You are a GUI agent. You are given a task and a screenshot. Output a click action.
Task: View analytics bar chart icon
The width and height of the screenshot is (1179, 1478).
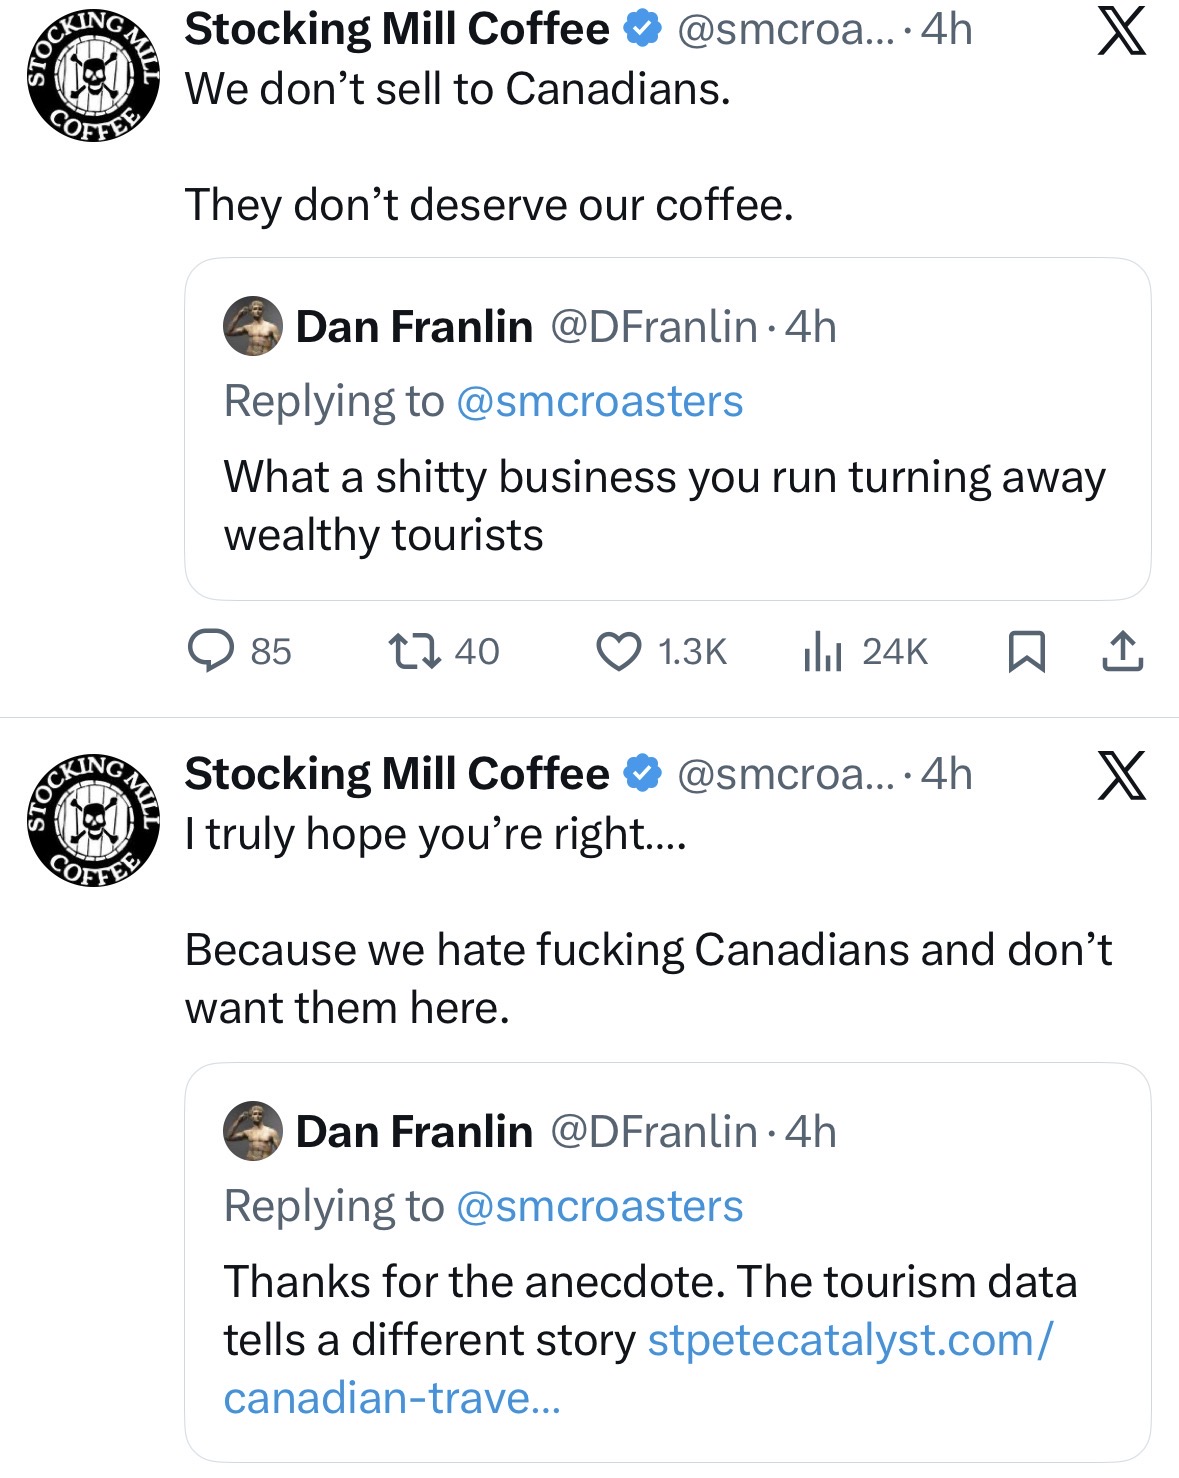pos(823,651)
